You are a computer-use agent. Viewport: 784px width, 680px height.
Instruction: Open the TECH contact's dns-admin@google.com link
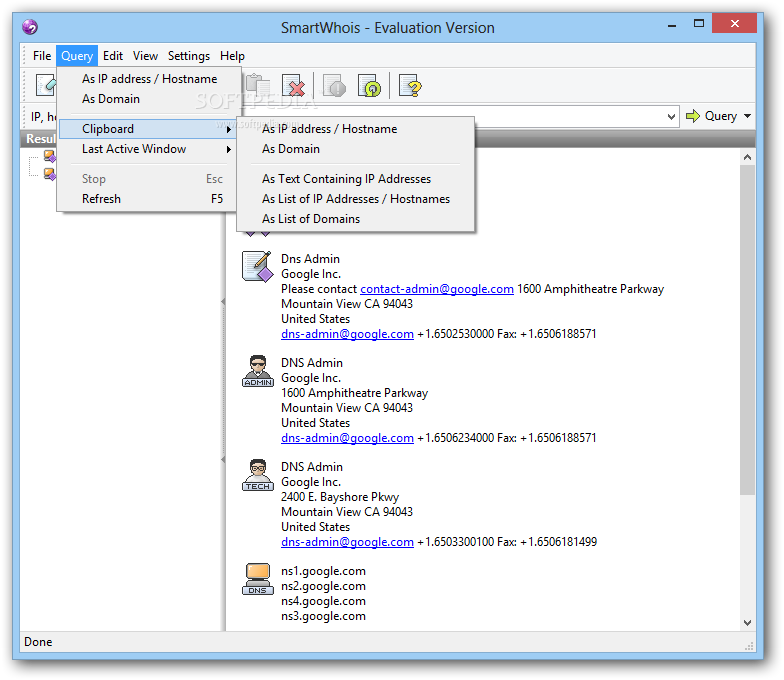(x=348, y=542)
